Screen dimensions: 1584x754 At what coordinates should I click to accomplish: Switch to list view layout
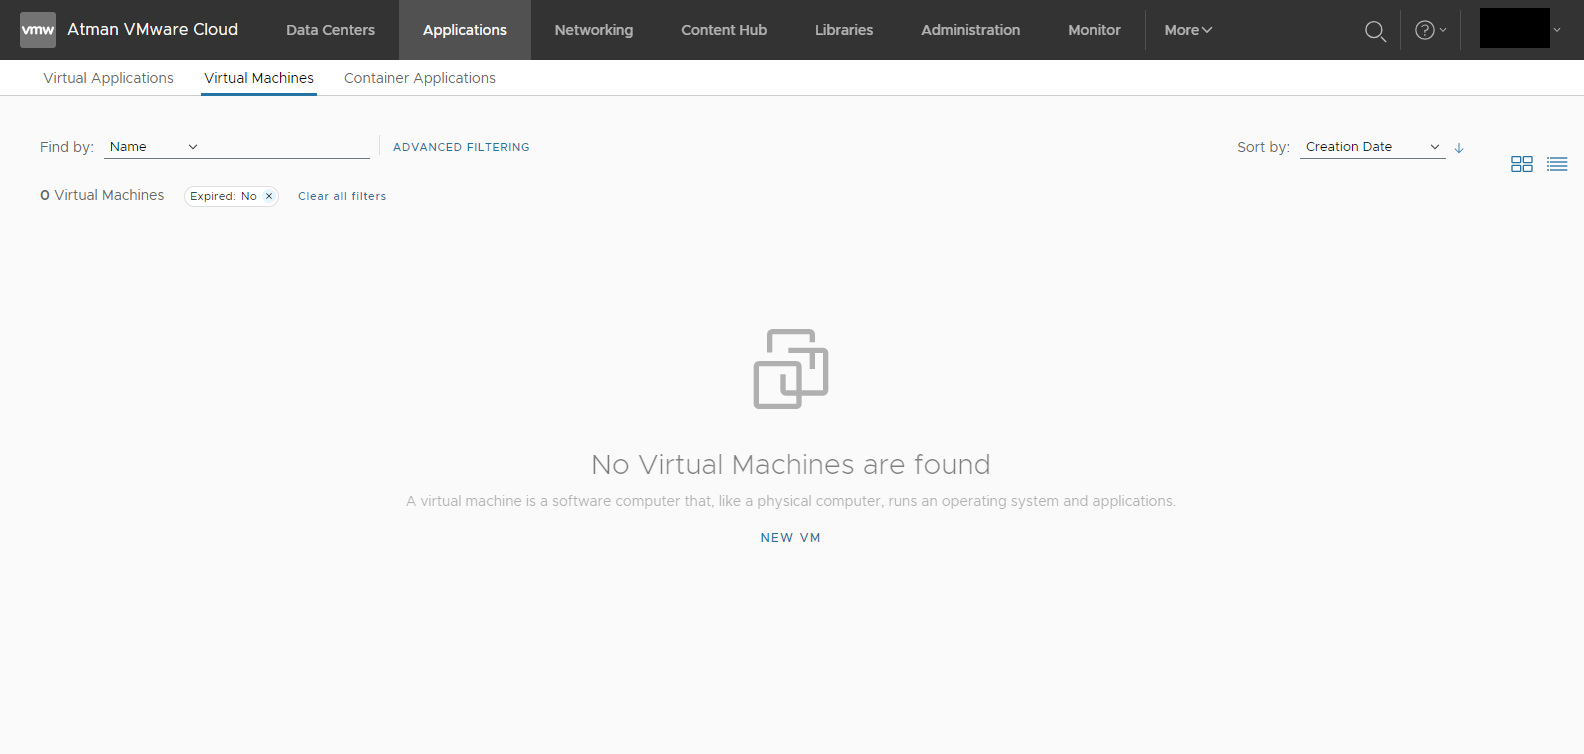1556,164
